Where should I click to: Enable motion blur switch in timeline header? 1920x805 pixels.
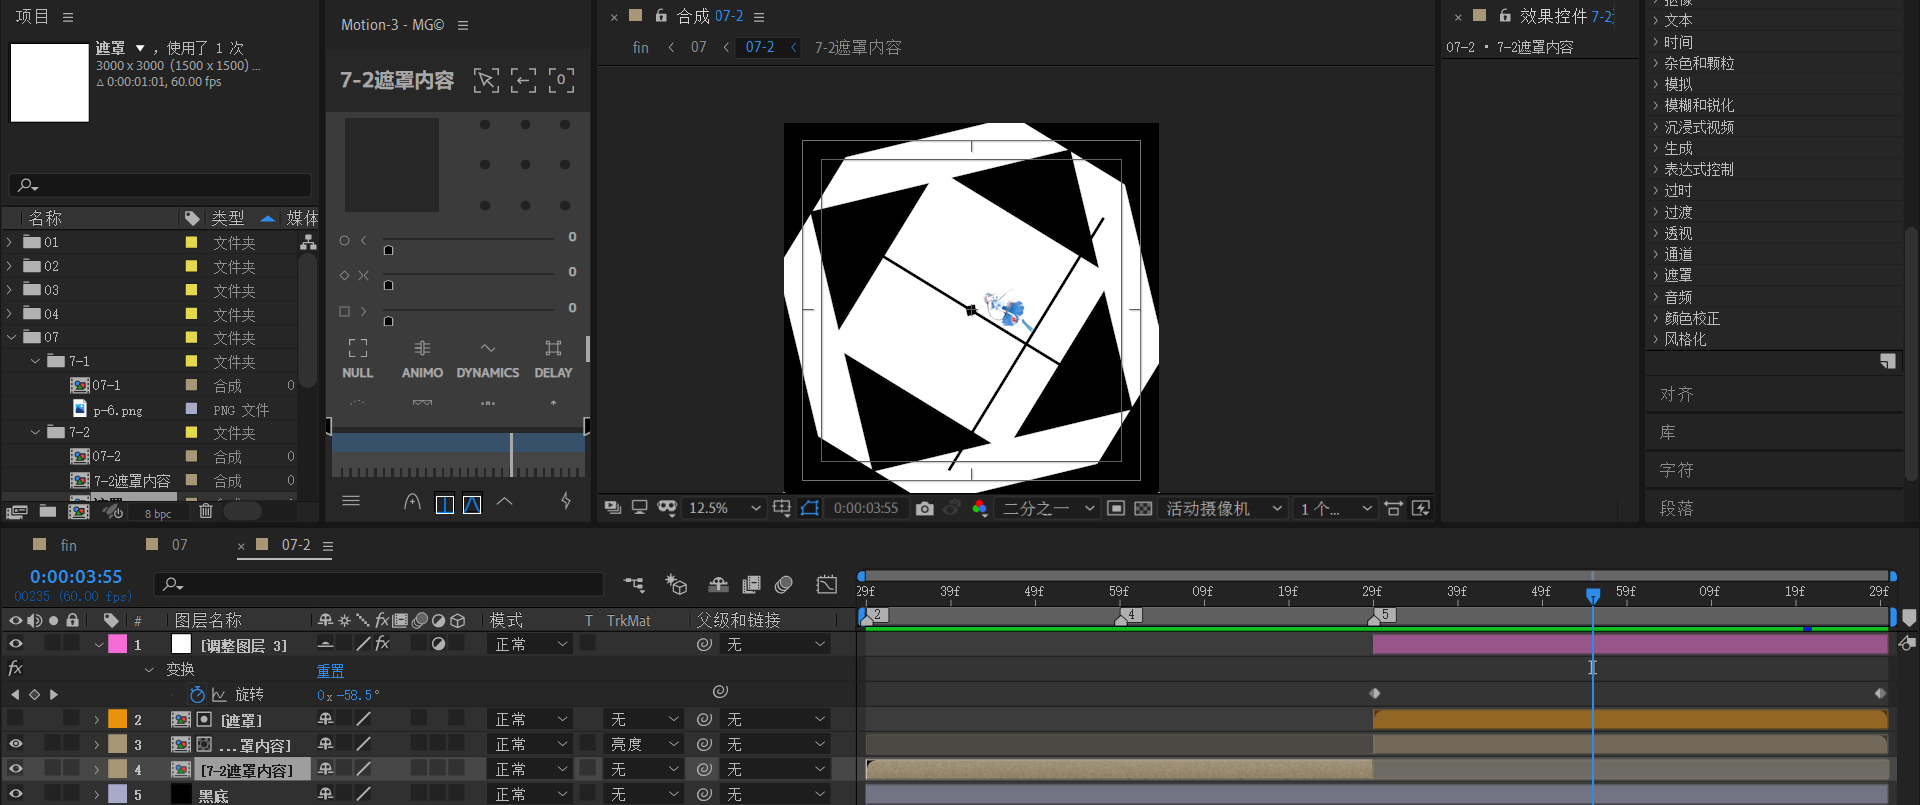coord(784,584)
